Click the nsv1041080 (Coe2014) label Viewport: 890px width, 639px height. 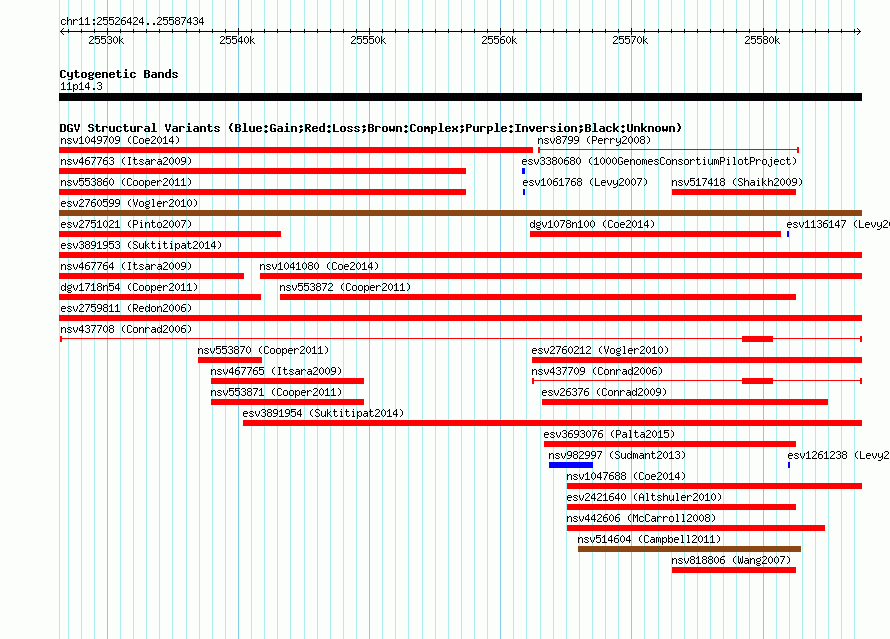[x=319, y=266]
